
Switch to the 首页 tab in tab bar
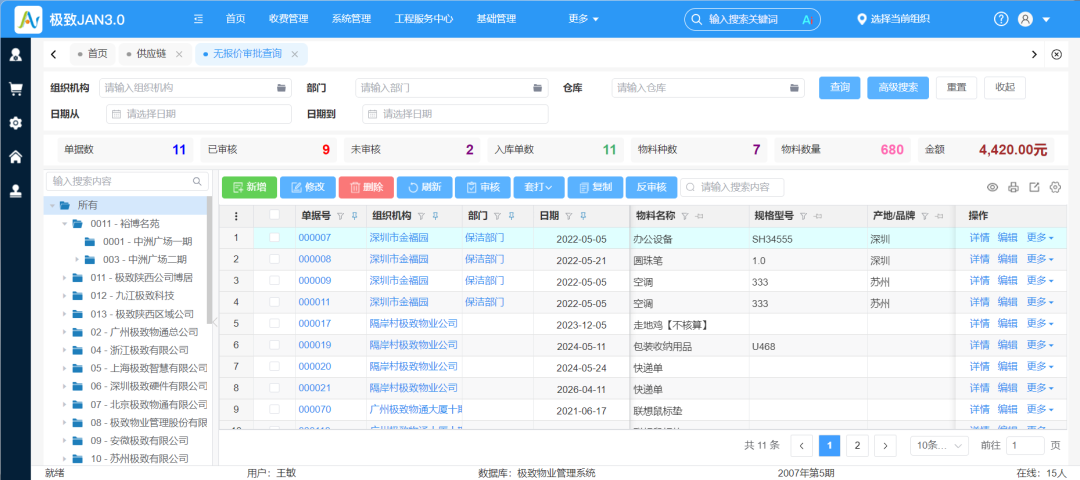(92, 54)
